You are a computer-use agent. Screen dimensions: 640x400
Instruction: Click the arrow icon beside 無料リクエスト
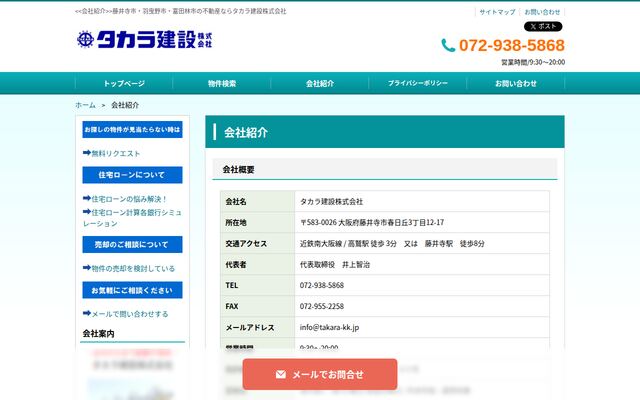click(87, 153)
